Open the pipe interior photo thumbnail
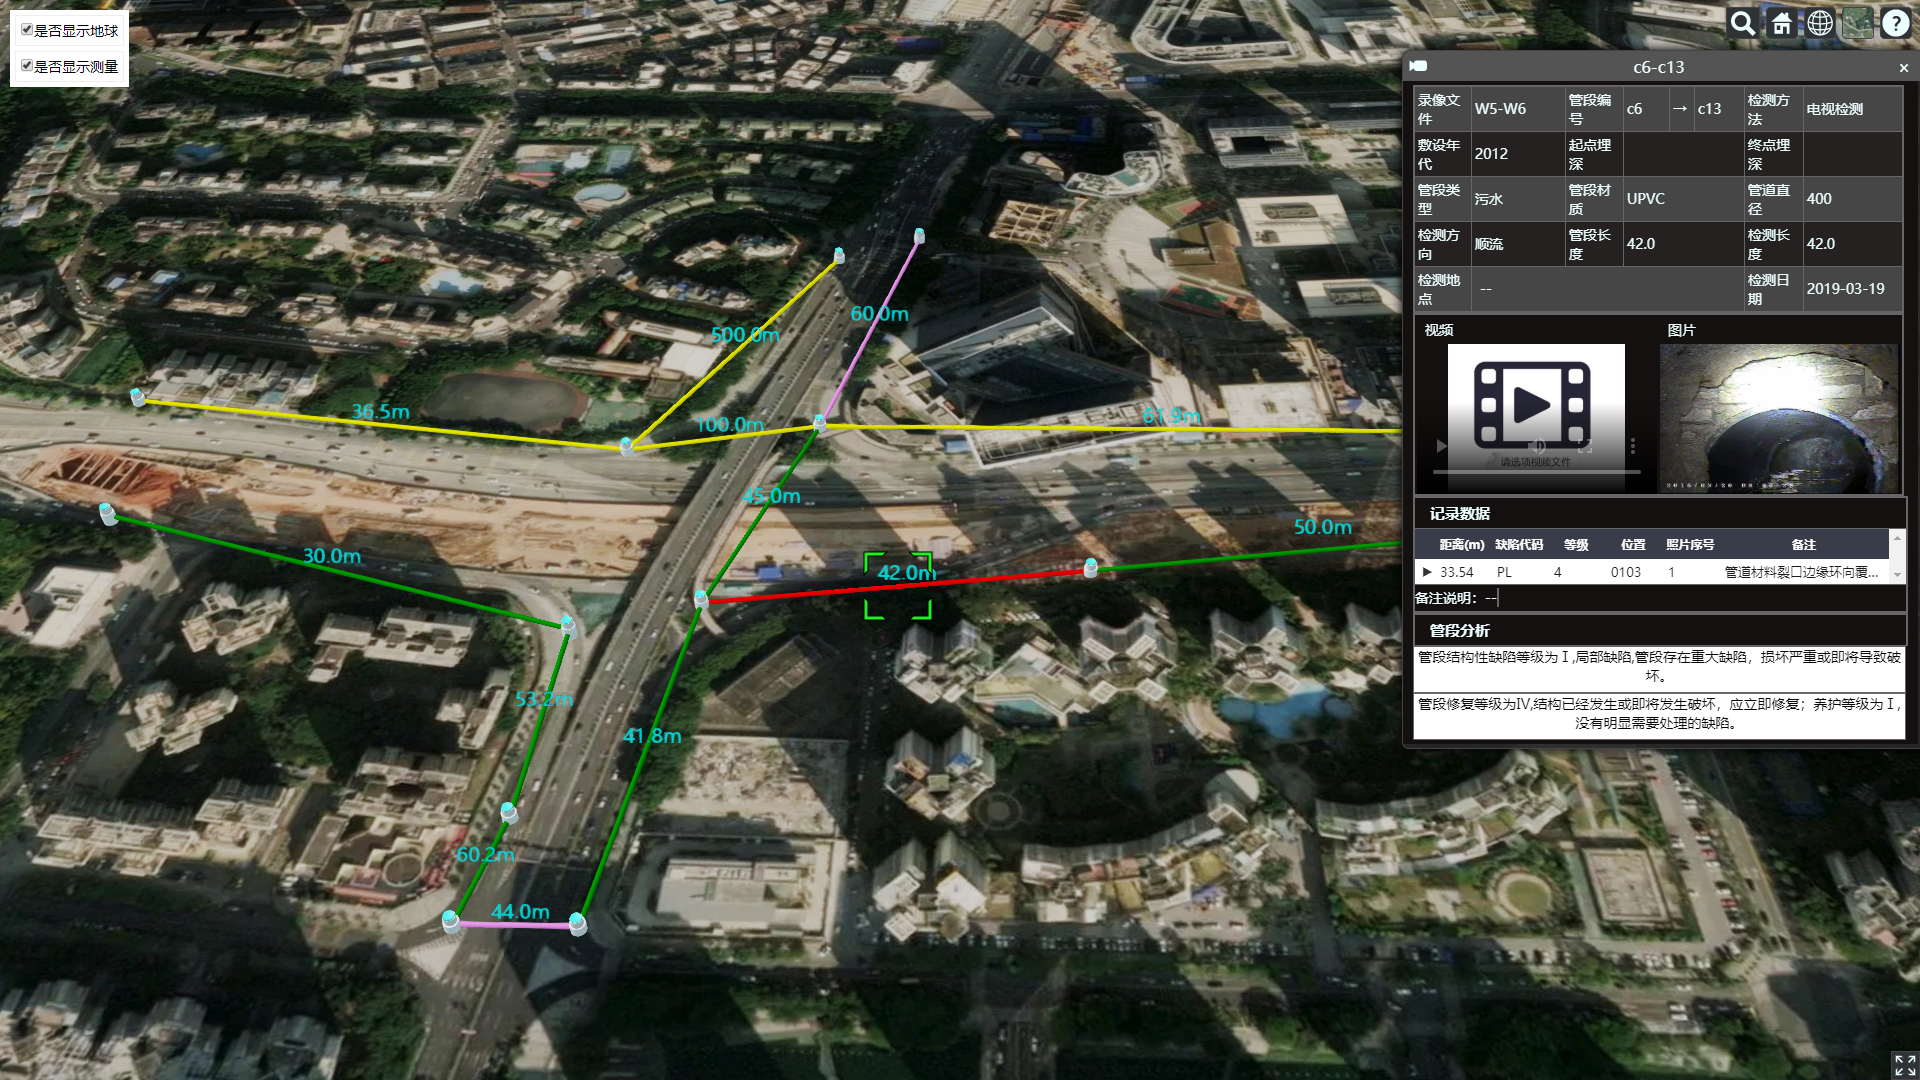This screenshot has width=1920, height=1080. pyautogui.click(x=1778, y=418)
